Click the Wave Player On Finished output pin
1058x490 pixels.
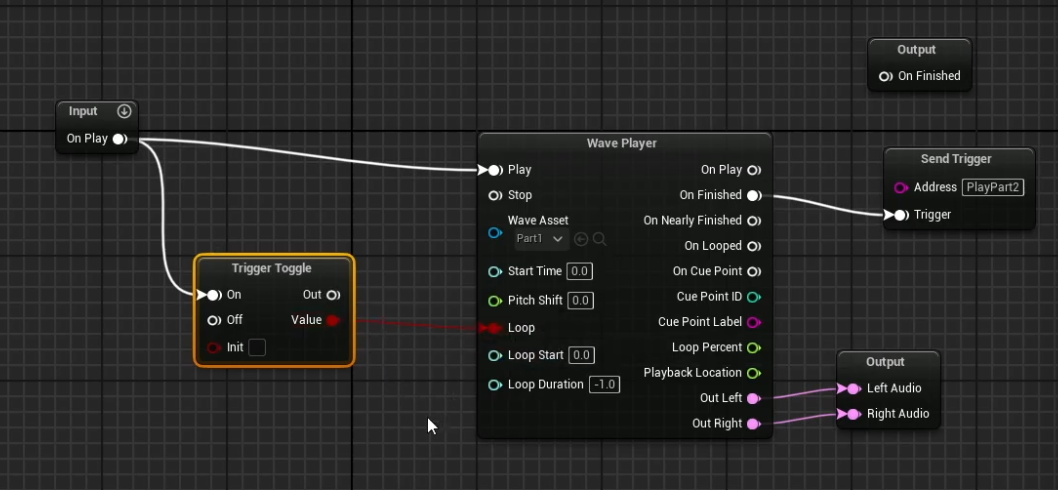click(x=754, y=195)
